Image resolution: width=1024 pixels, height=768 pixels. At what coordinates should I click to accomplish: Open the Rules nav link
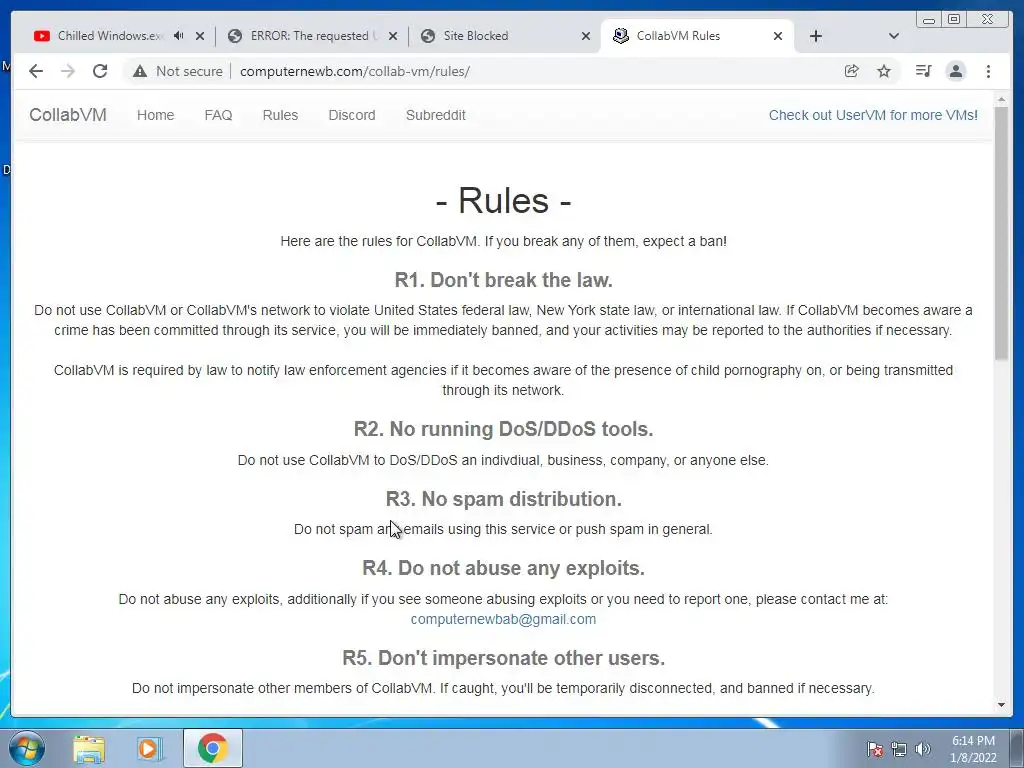click(x=280, y=115)
